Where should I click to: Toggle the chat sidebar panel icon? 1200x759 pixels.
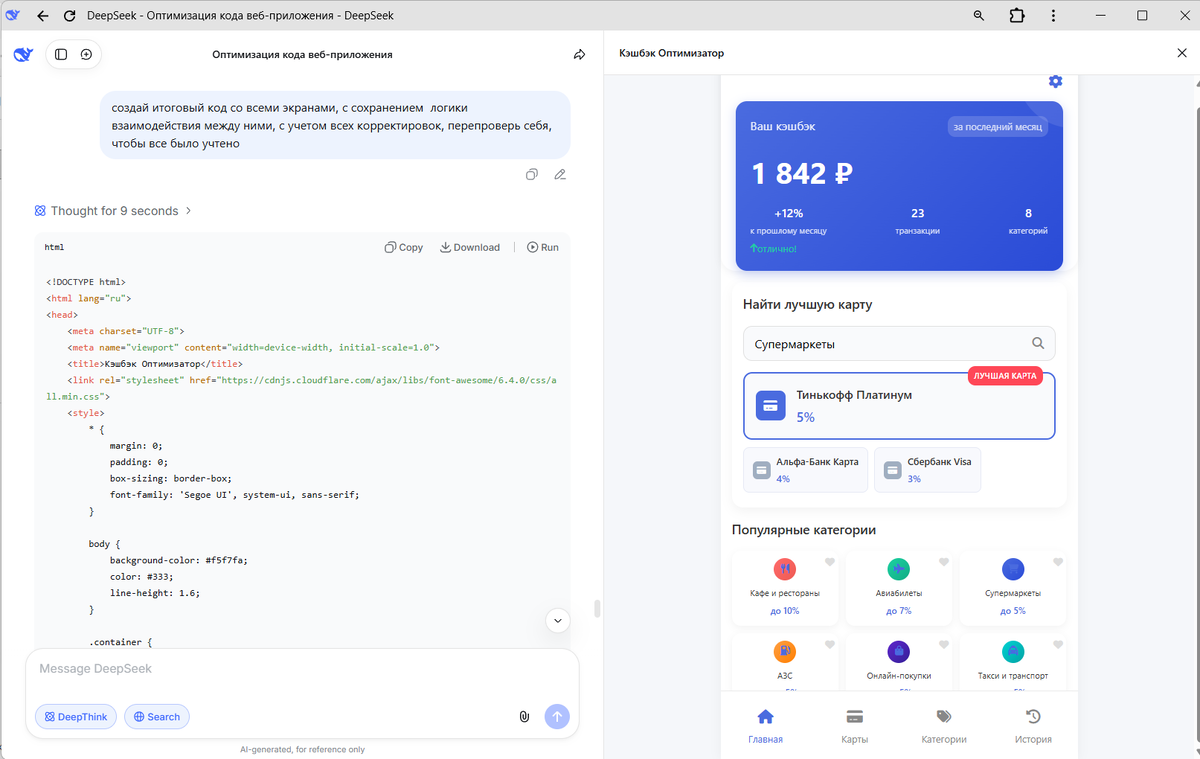tap(61, 54)
